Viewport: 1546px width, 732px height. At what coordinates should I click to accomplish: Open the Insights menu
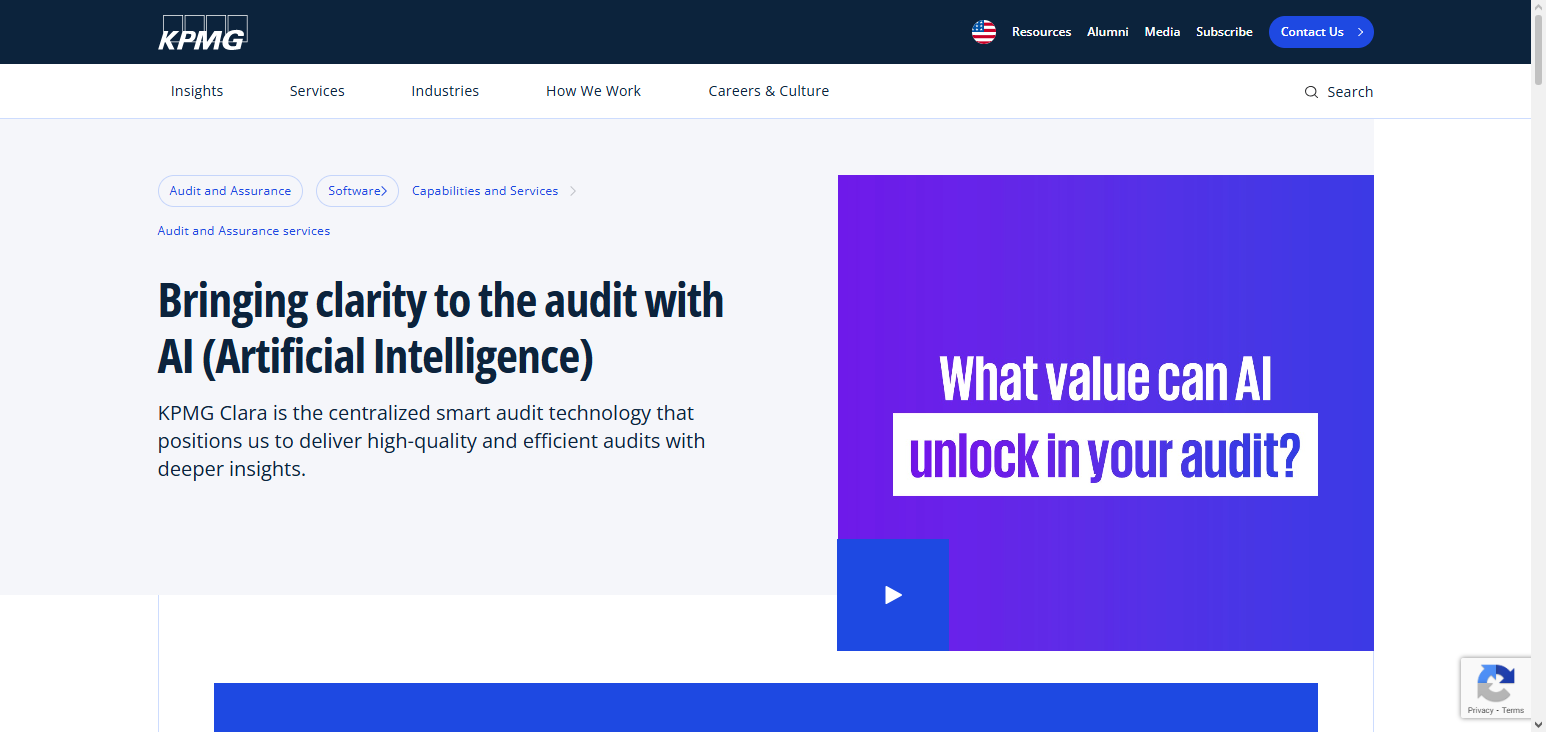click(197, 90)
